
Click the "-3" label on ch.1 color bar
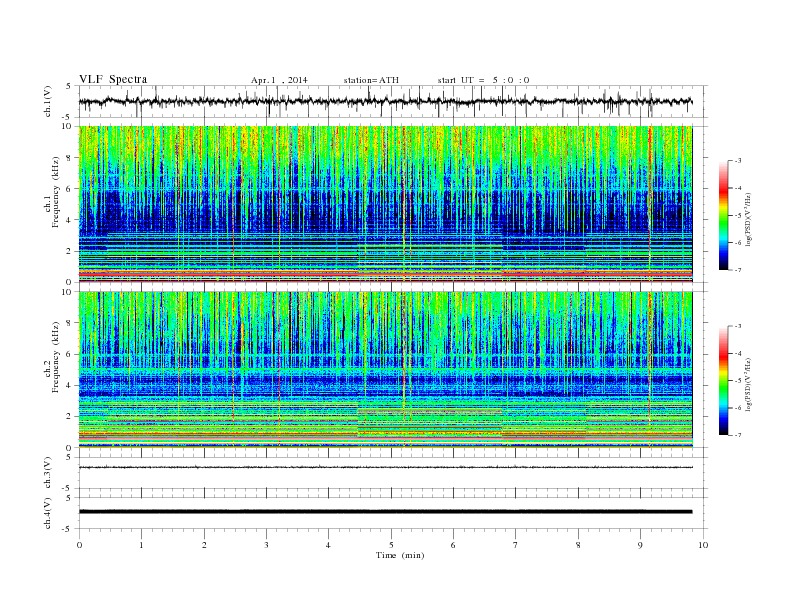pos(737,161)
